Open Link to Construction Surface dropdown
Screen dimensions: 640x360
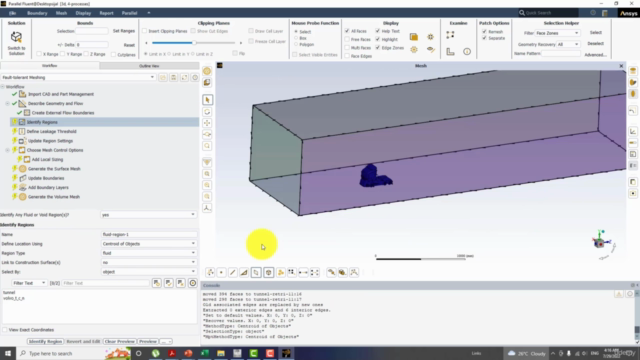click(149, 262)
